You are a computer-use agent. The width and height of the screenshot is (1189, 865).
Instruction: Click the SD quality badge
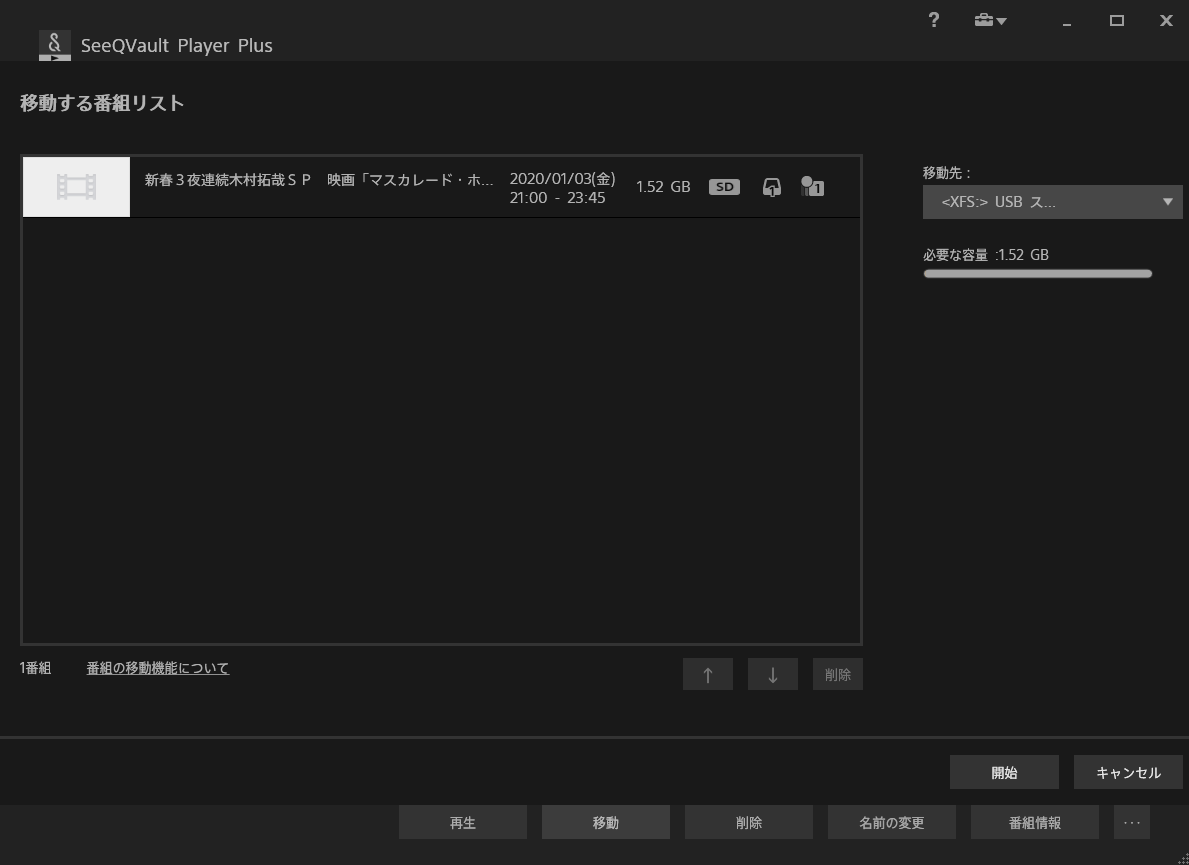click(724, 187)
